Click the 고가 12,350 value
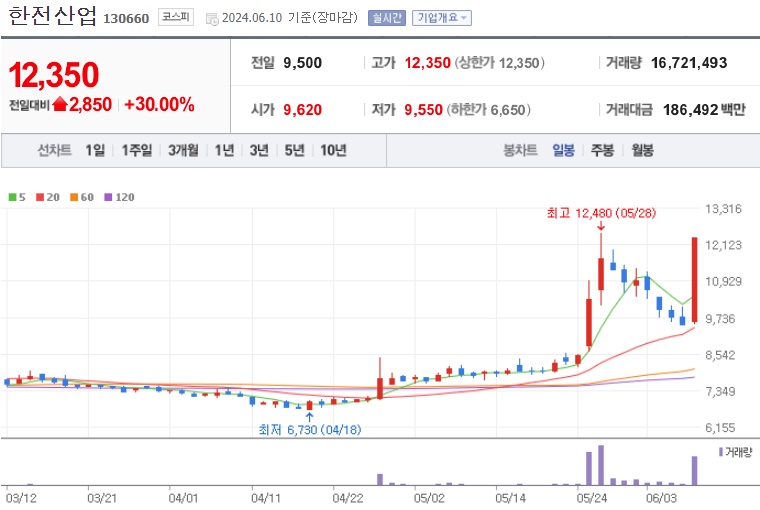This screenshot has width=760, height=510. tap(428, 63)
